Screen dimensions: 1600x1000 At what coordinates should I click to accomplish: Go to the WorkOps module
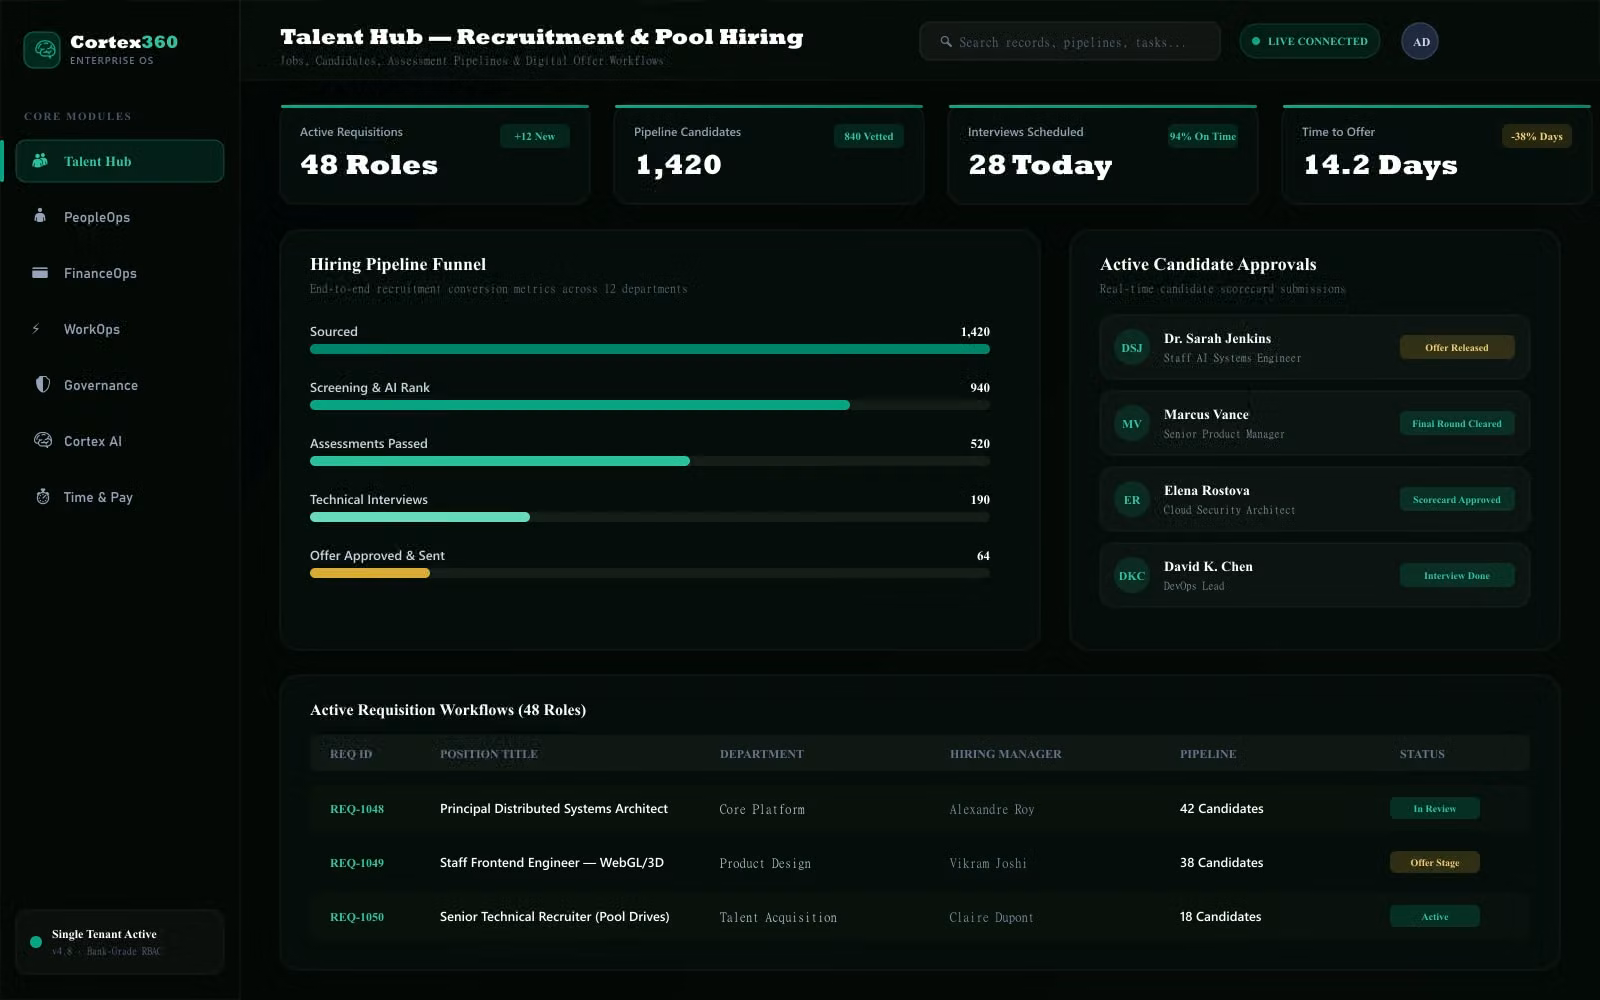coord(119,329)
